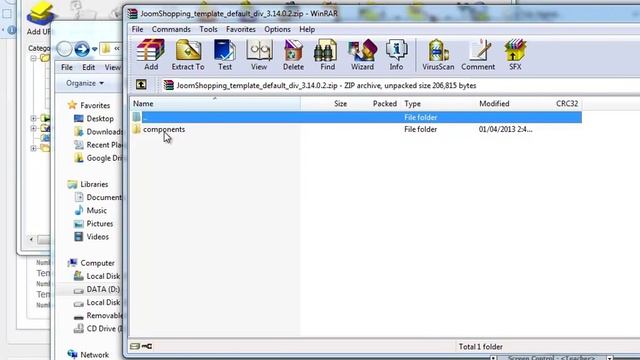Screen dimensions: 640x360
Task: Open the Favorites menu in WinRAR
Action: 241,29
